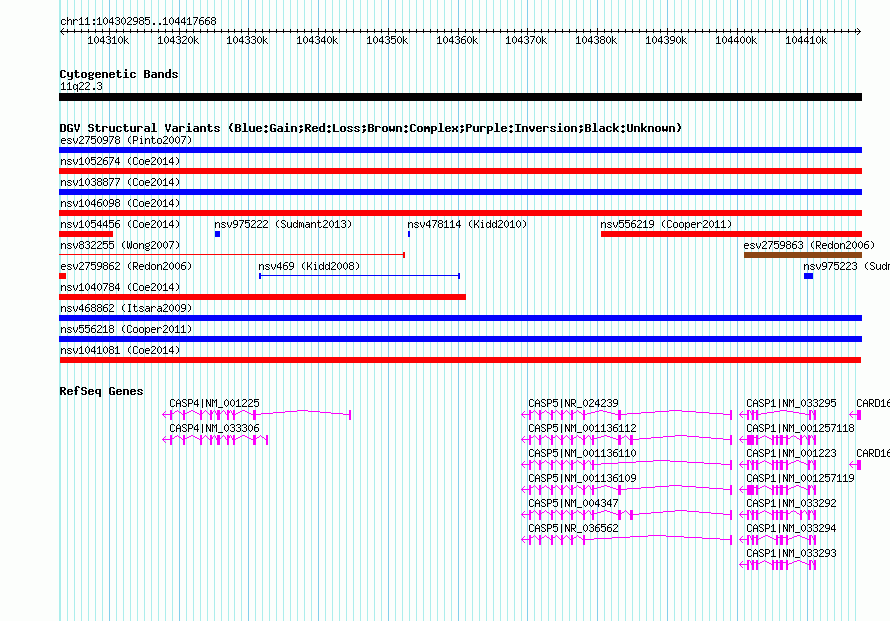Select the esv2759862 (Redon2006) variant label
The width and height of the screenshot is (890, 621).
[126, 266]
